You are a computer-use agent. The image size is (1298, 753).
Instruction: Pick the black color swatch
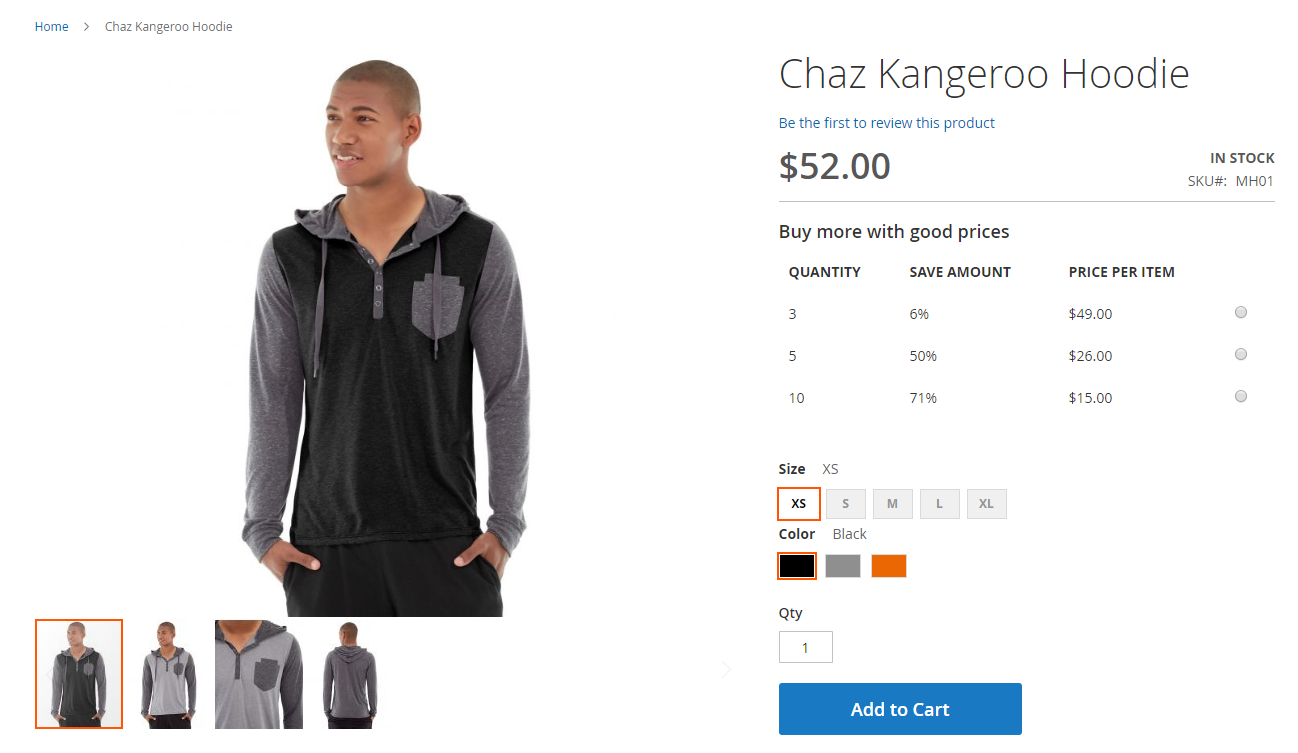coord(797,566)
